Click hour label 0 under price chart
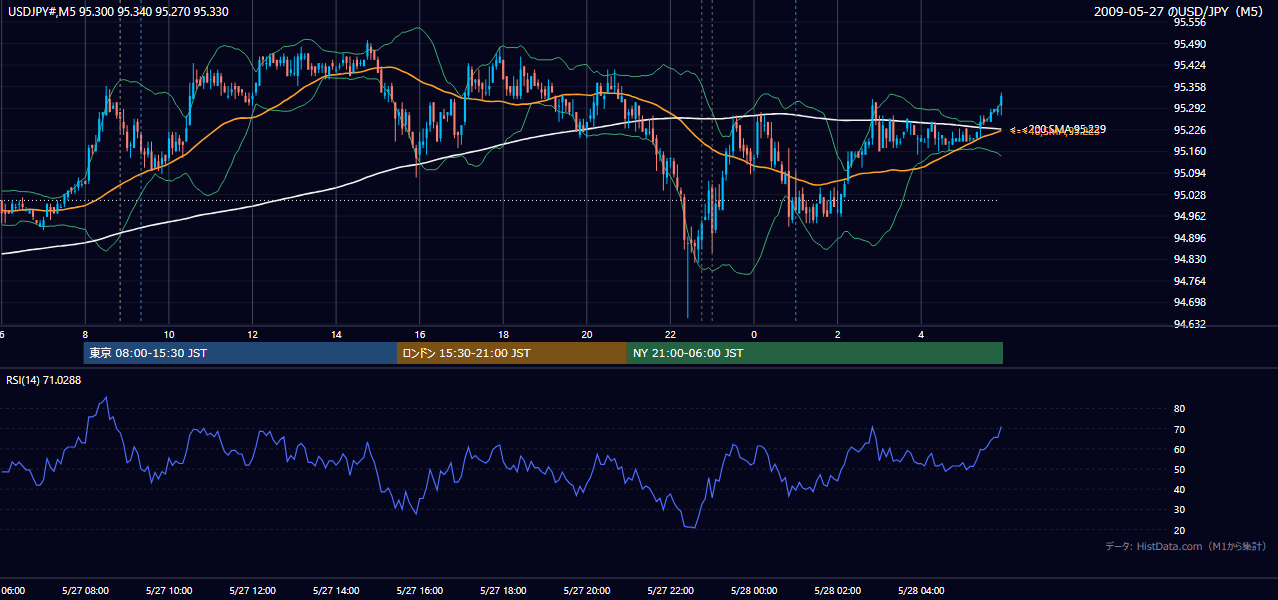Screen dimensions: 1278x600 coord(753,335)
